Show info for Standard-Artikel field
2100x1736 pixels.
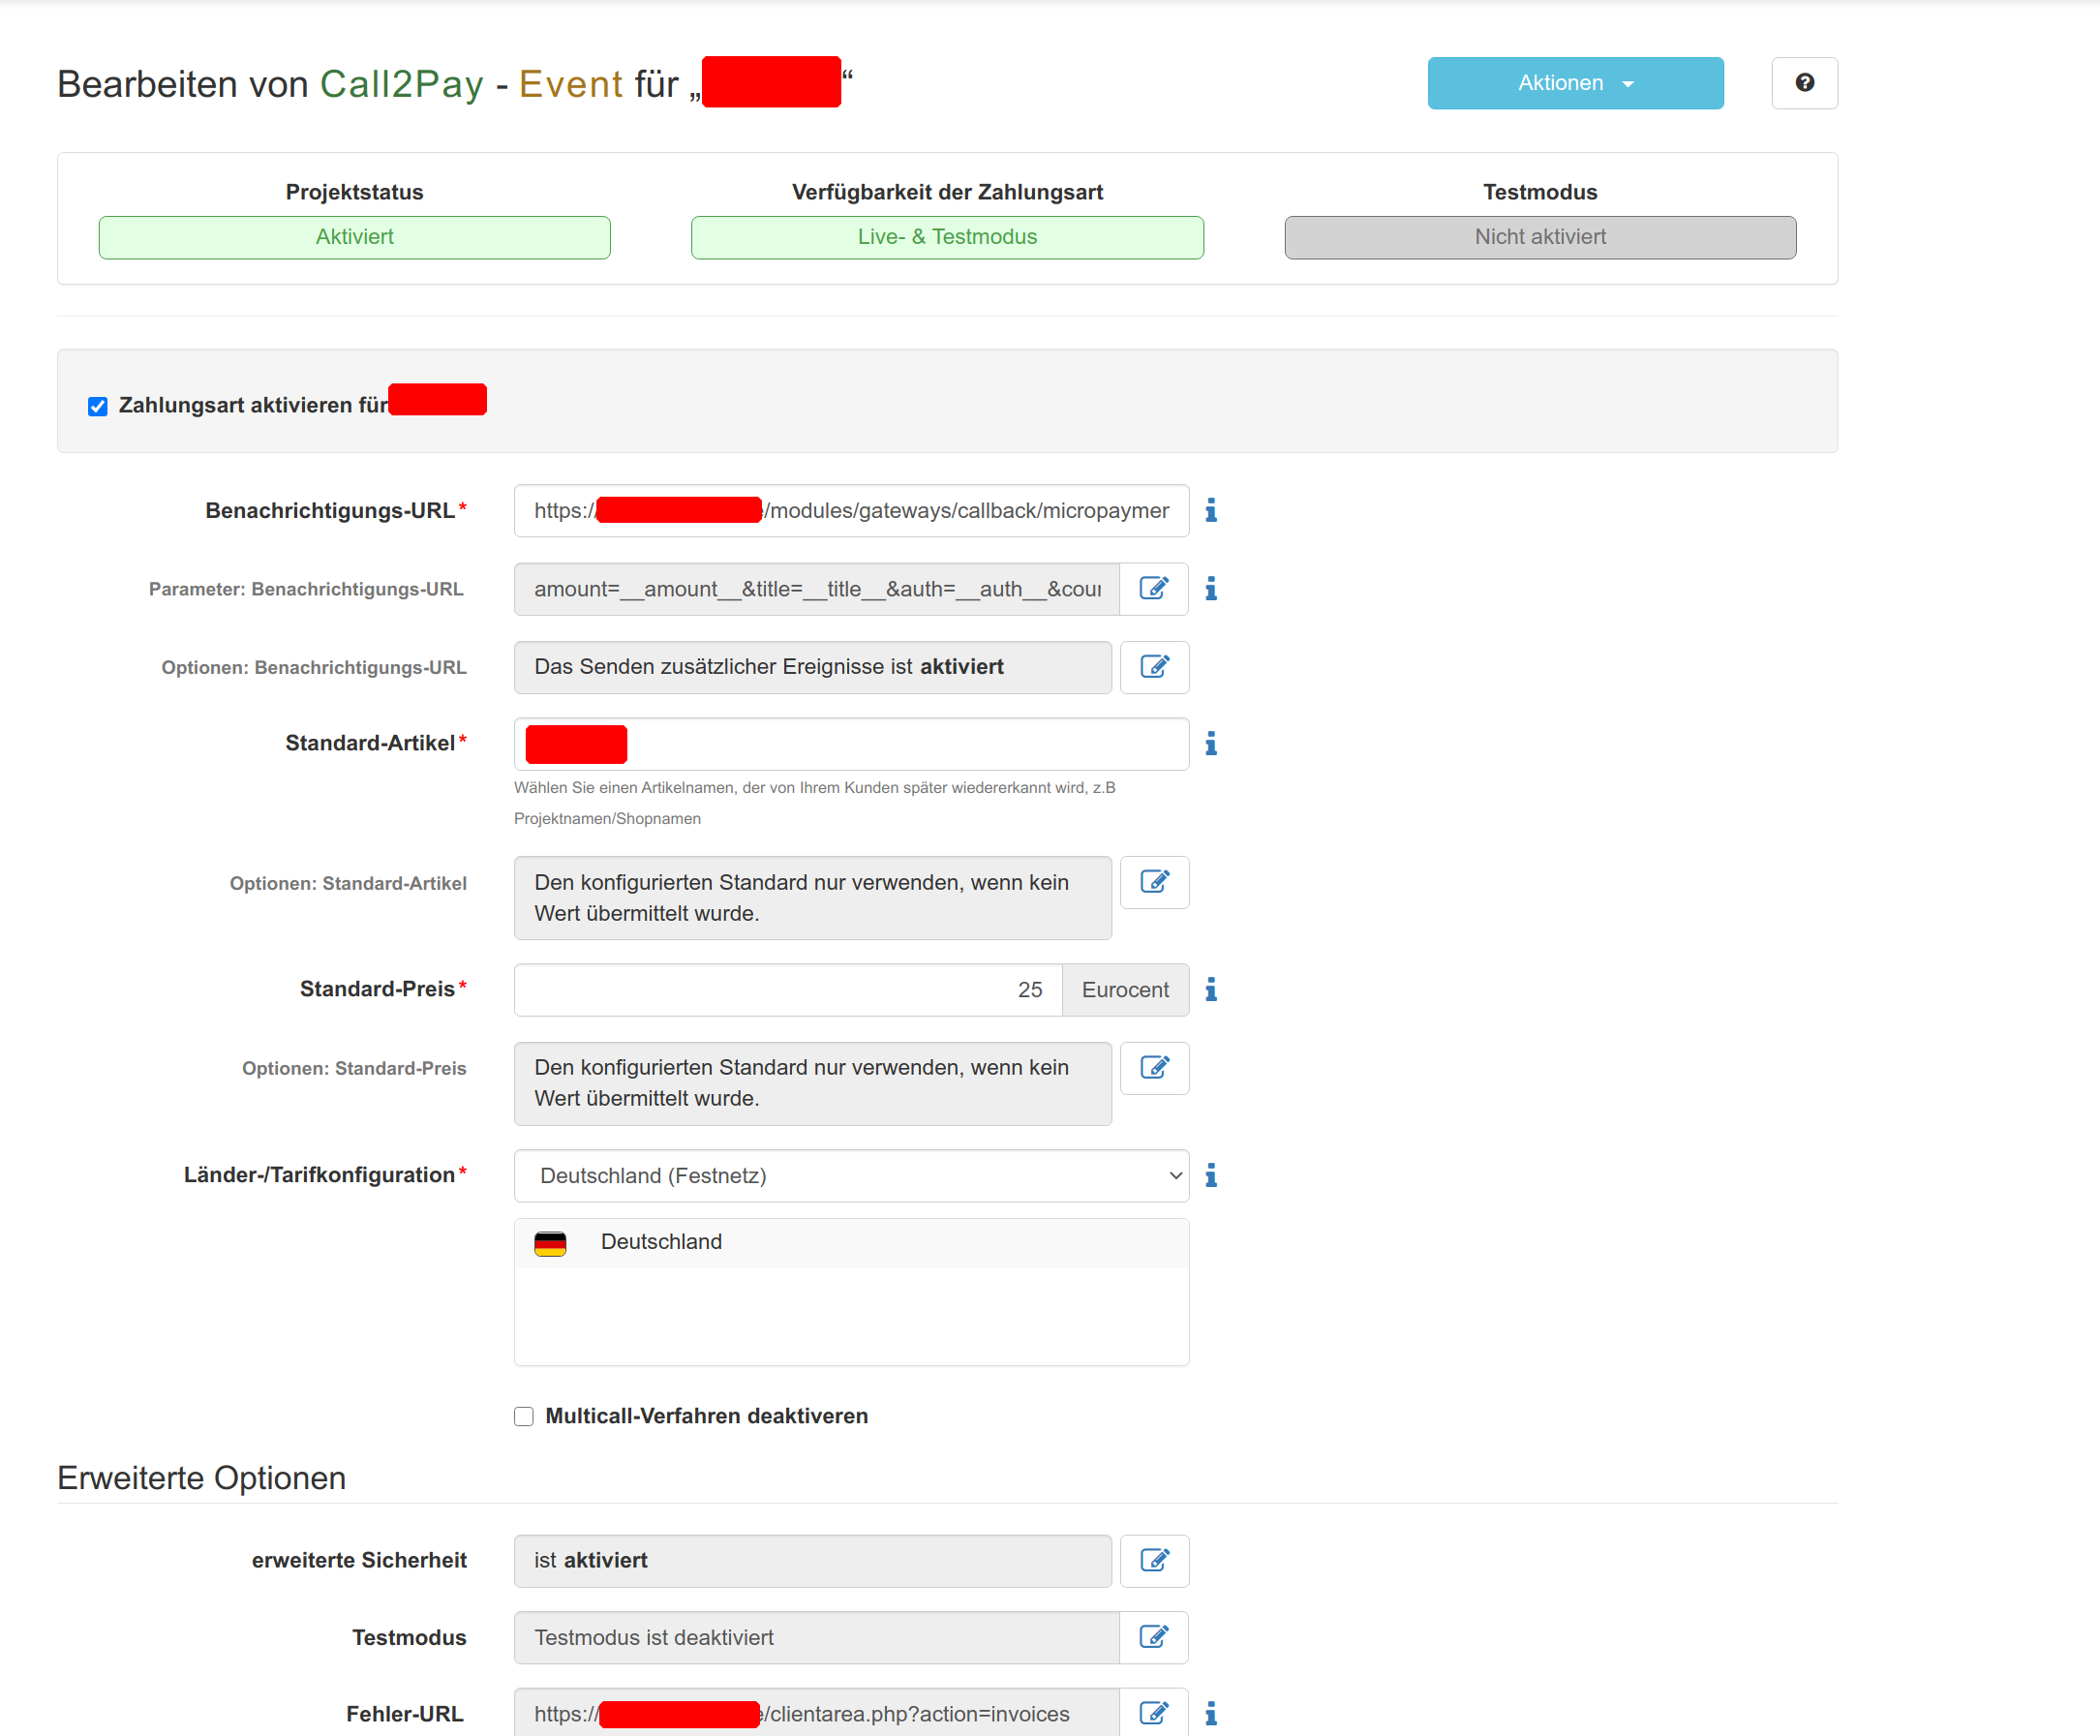[1211, 744]
